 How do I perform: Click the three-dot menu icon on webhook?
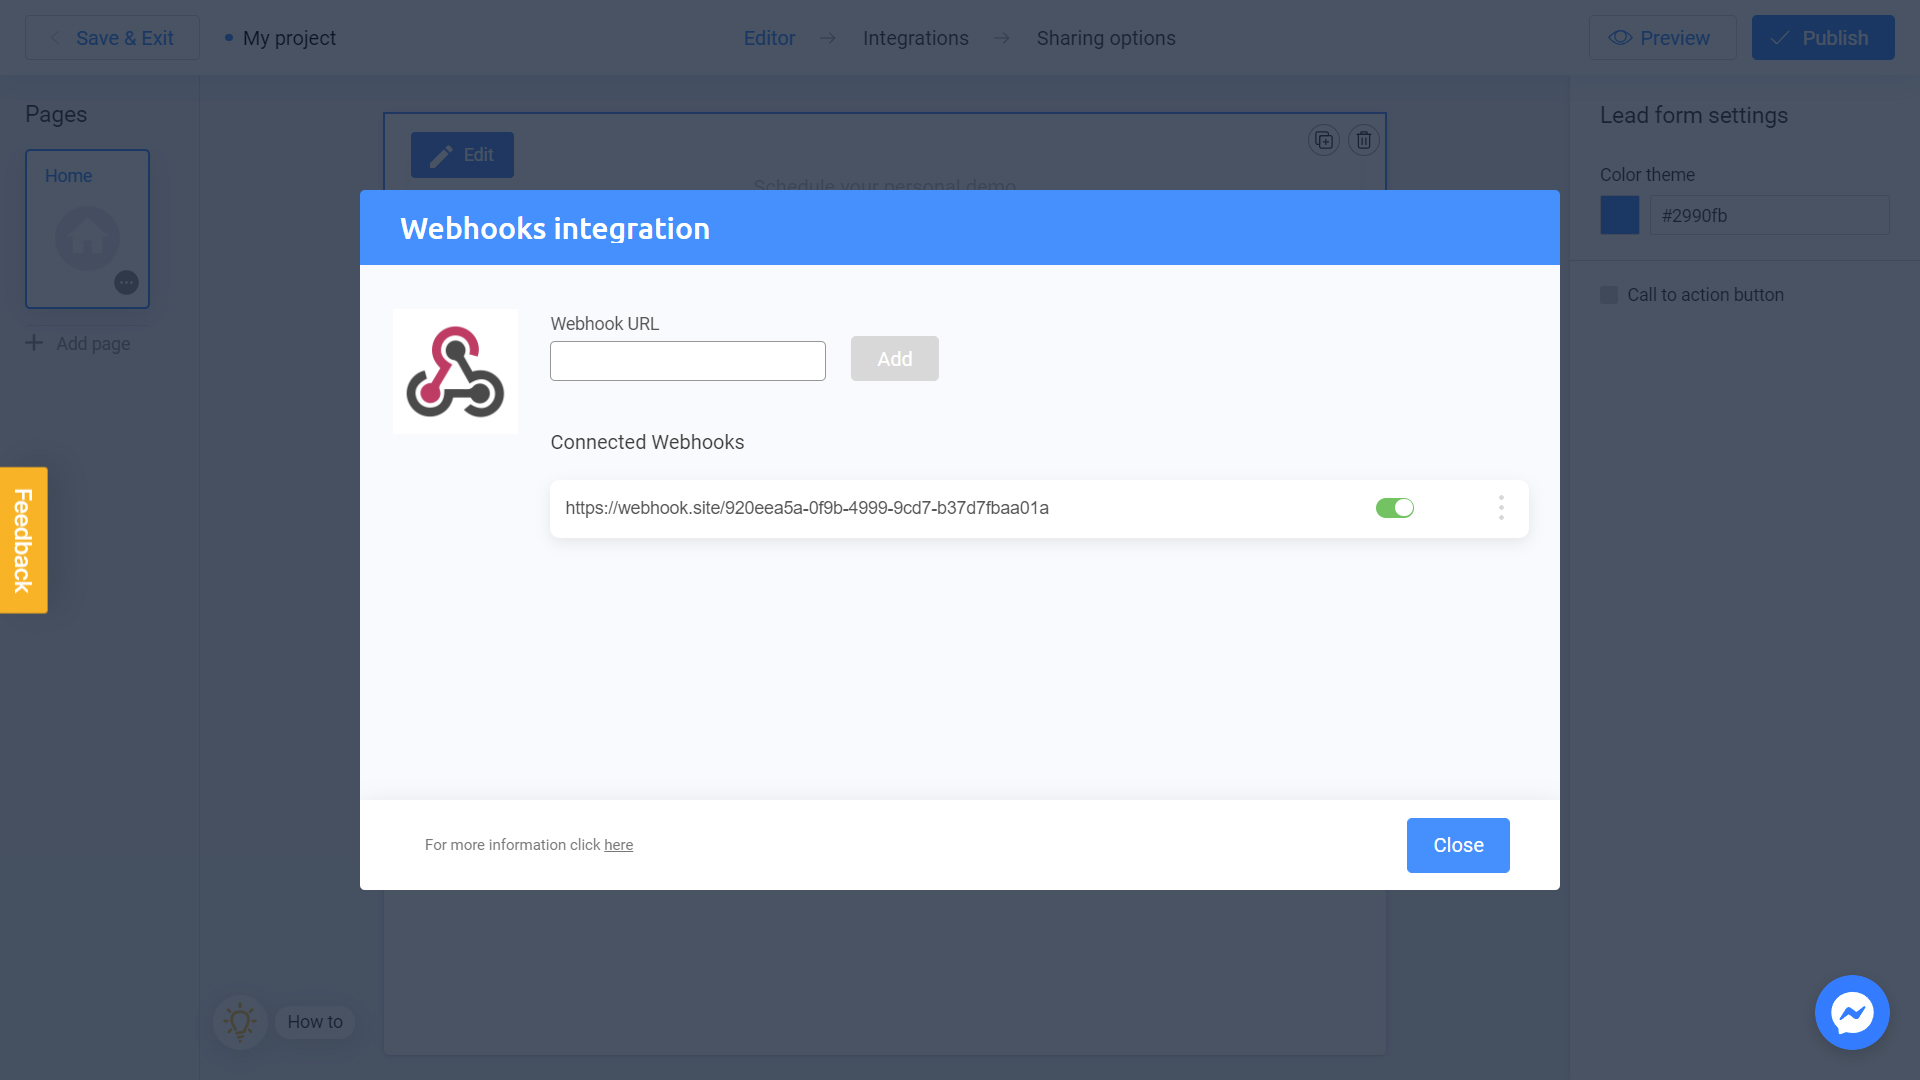[x=1502, y=506]
